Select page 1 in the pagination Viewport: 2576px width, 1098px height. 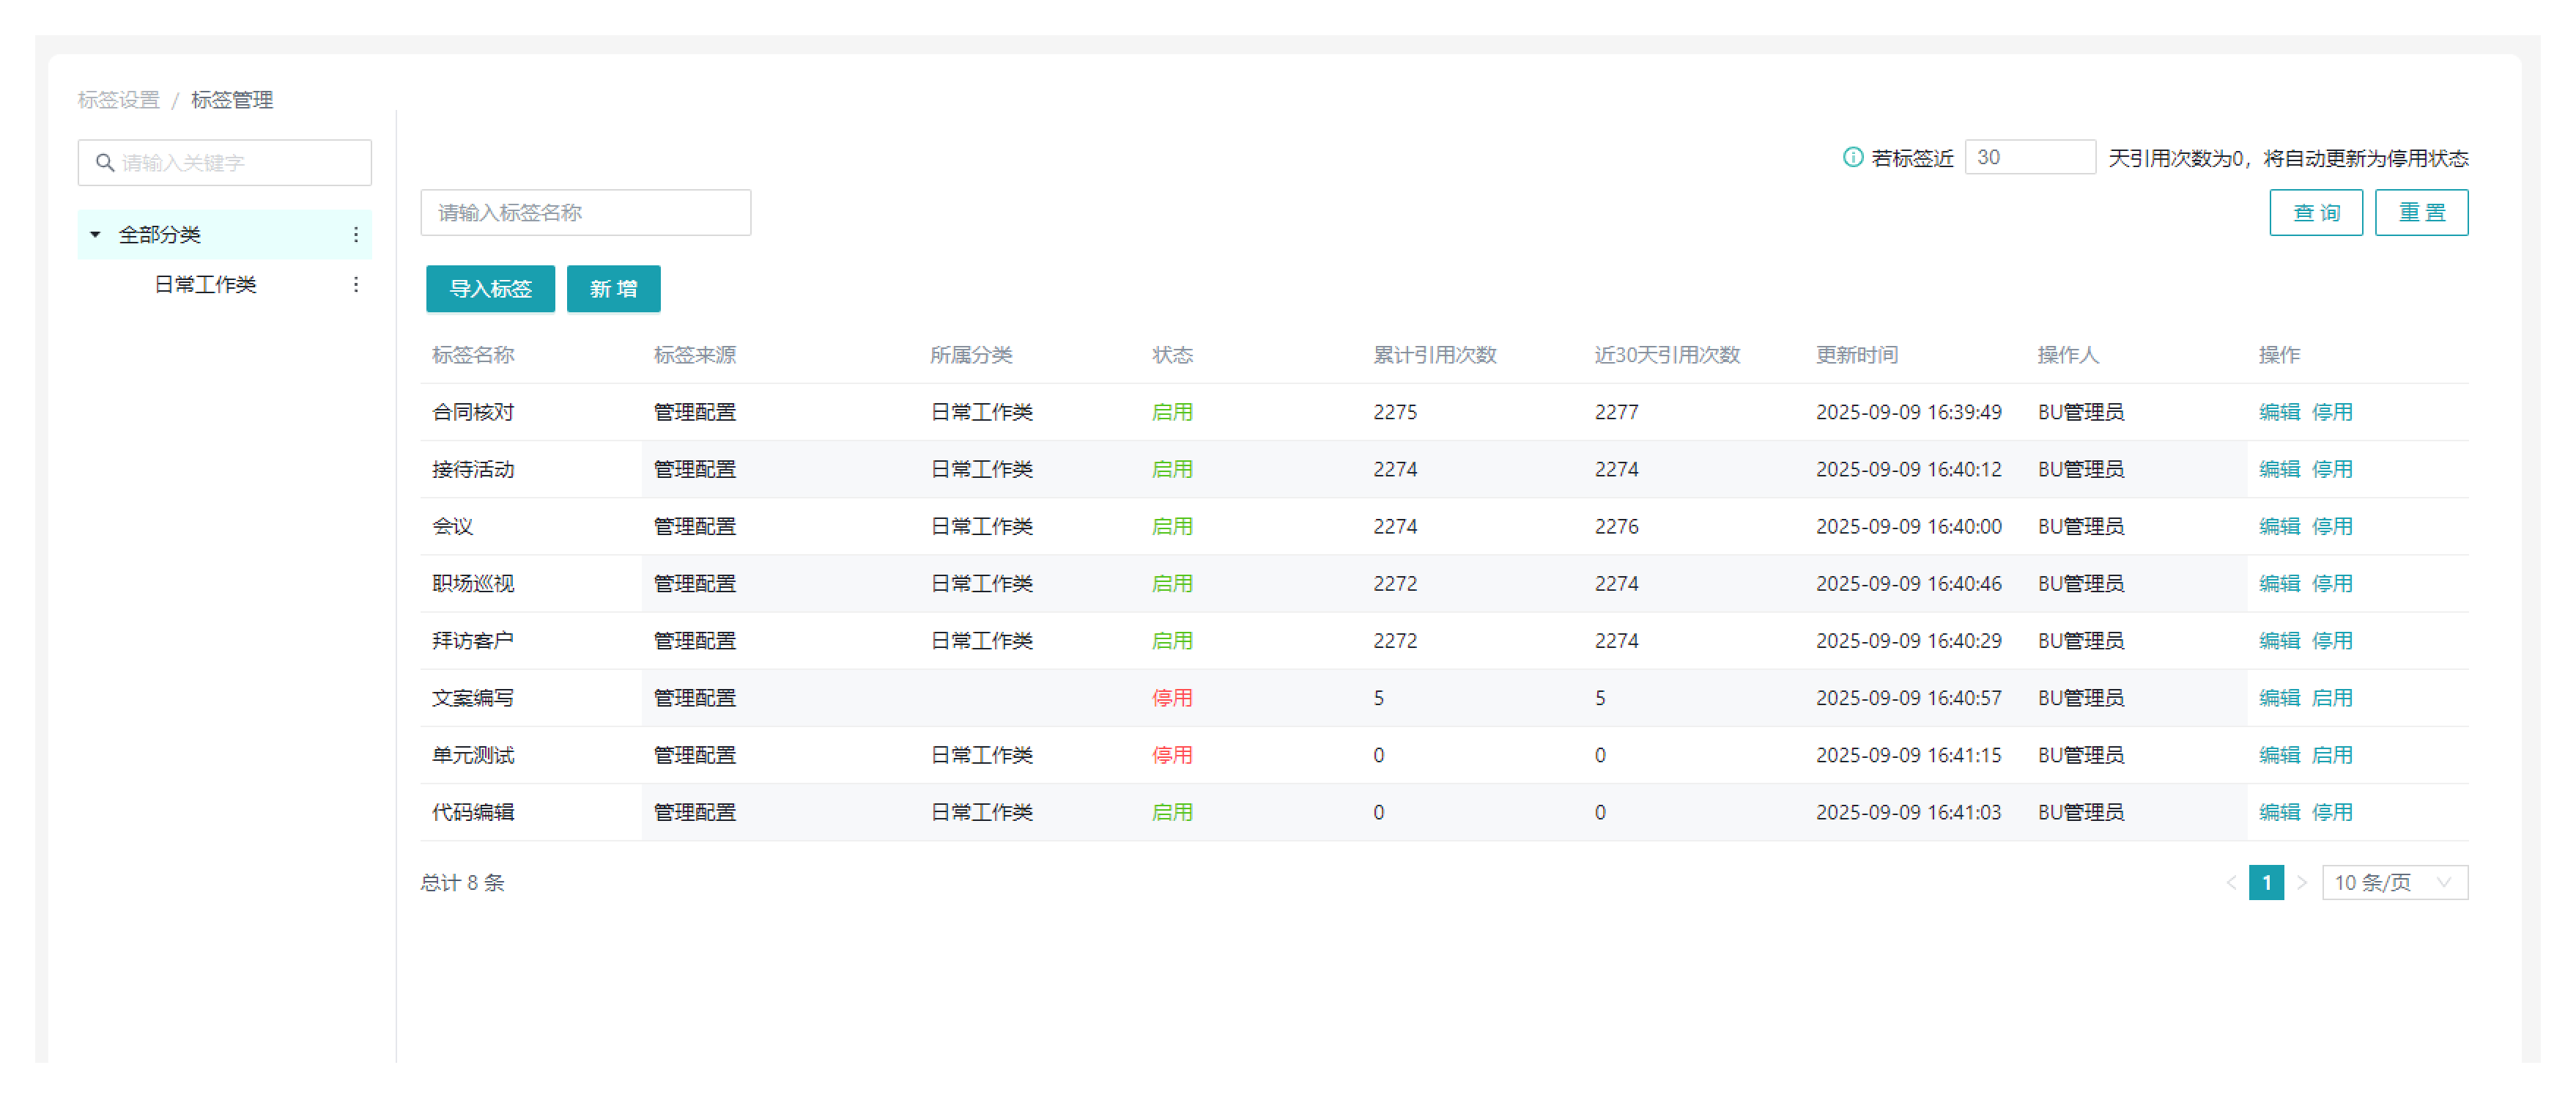[x=2265, y=882]
